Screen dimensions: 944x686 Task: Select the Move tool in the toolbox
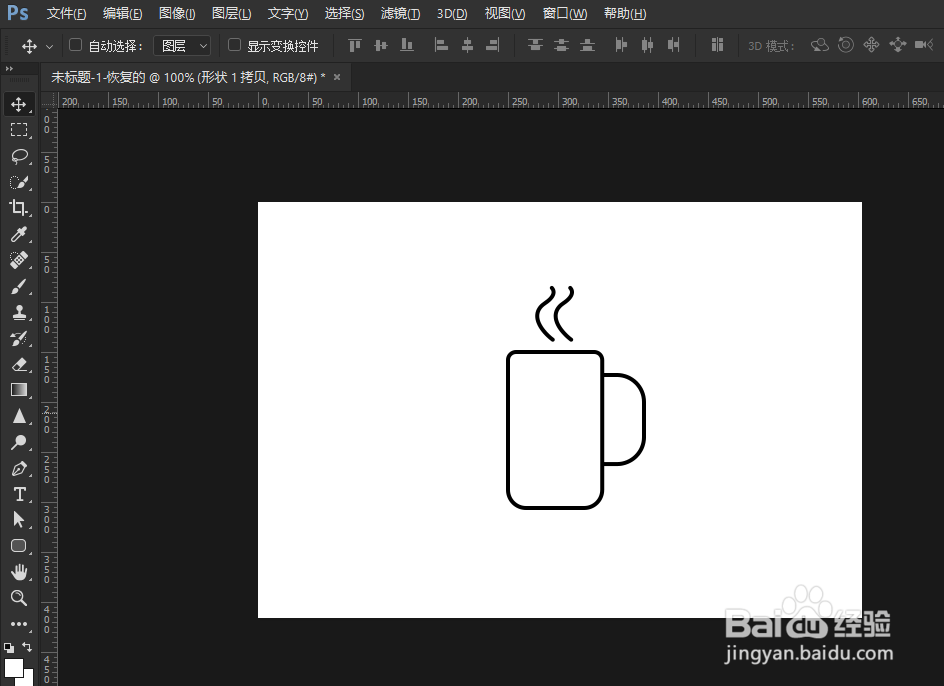(x=19, y=104)
